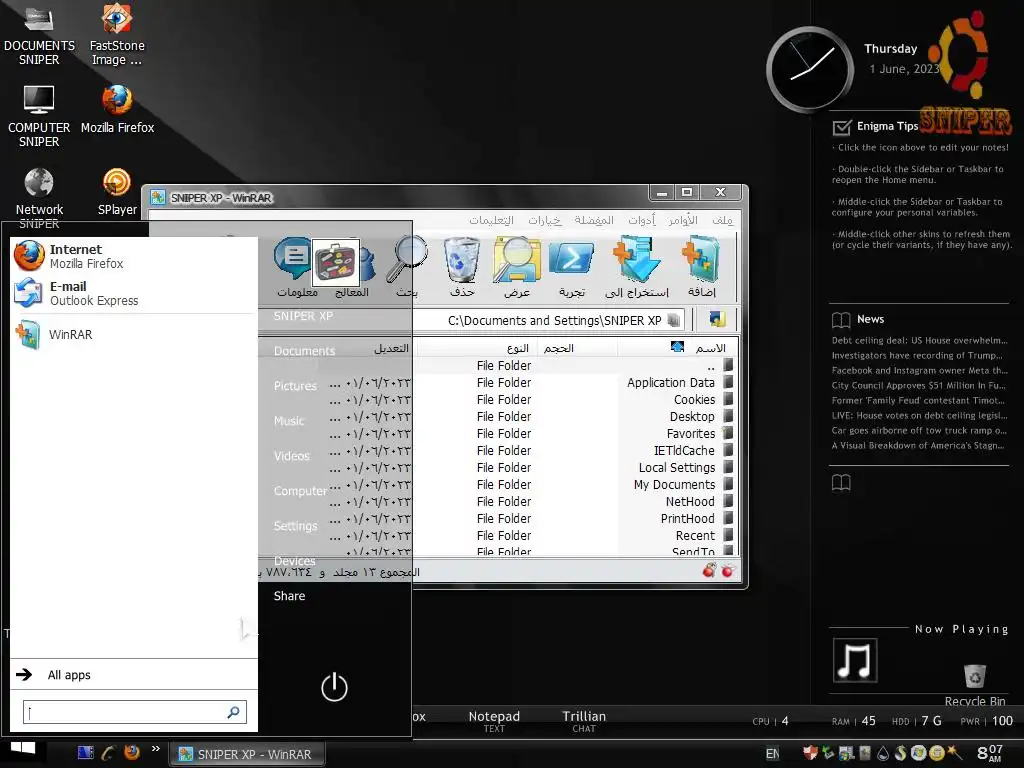This screenshot has width=1024, height=768.
Task: Open Internet Mozilla Firefox from Start menu
Action: (133, 256)
